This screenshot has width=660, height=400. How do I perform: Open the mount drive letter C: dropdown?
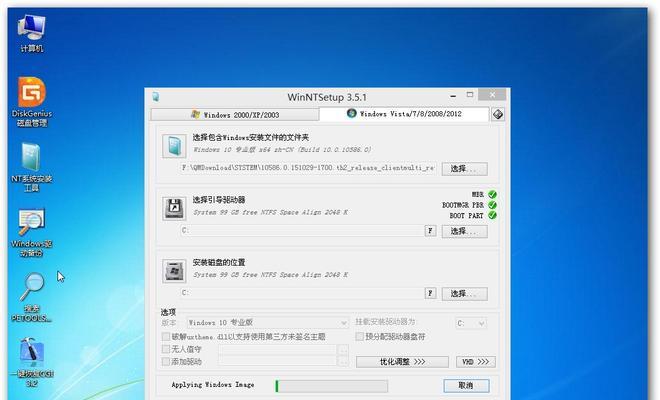coord(471,323)
